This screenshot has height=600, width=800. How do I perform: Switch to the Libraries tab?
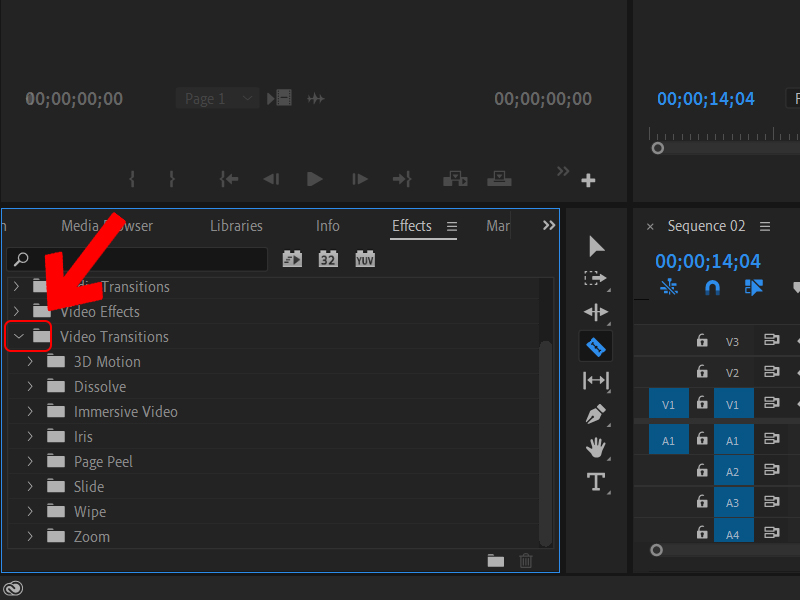click(236, 226)
